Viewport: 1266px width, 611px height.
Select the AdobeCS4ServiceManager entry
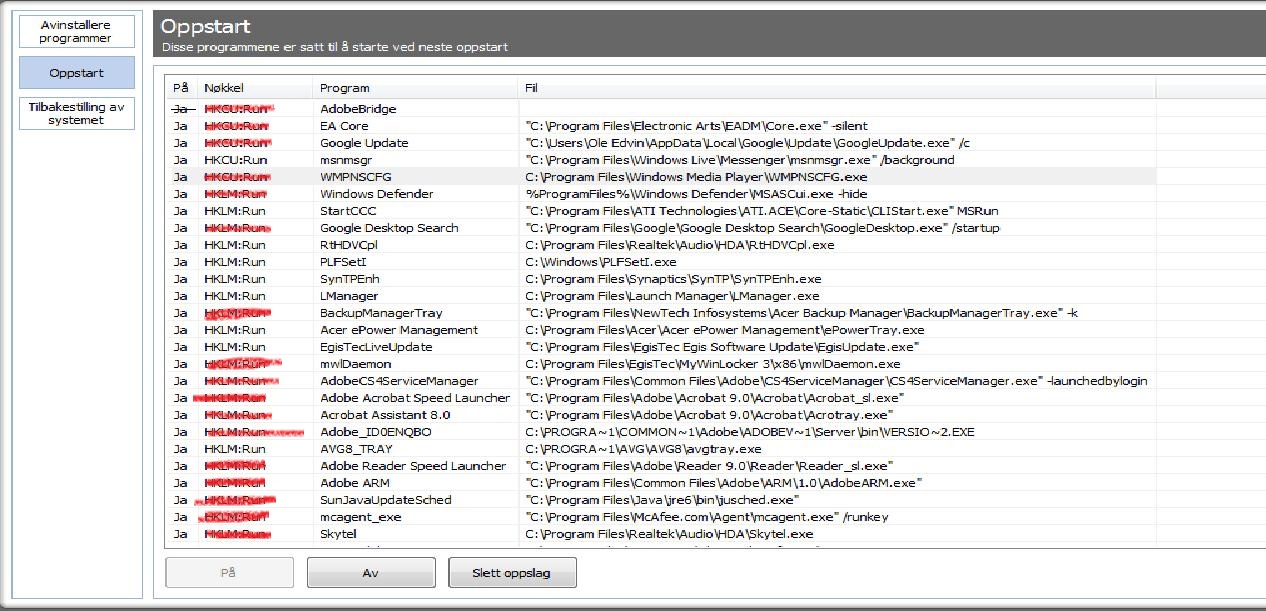point(399,381)
